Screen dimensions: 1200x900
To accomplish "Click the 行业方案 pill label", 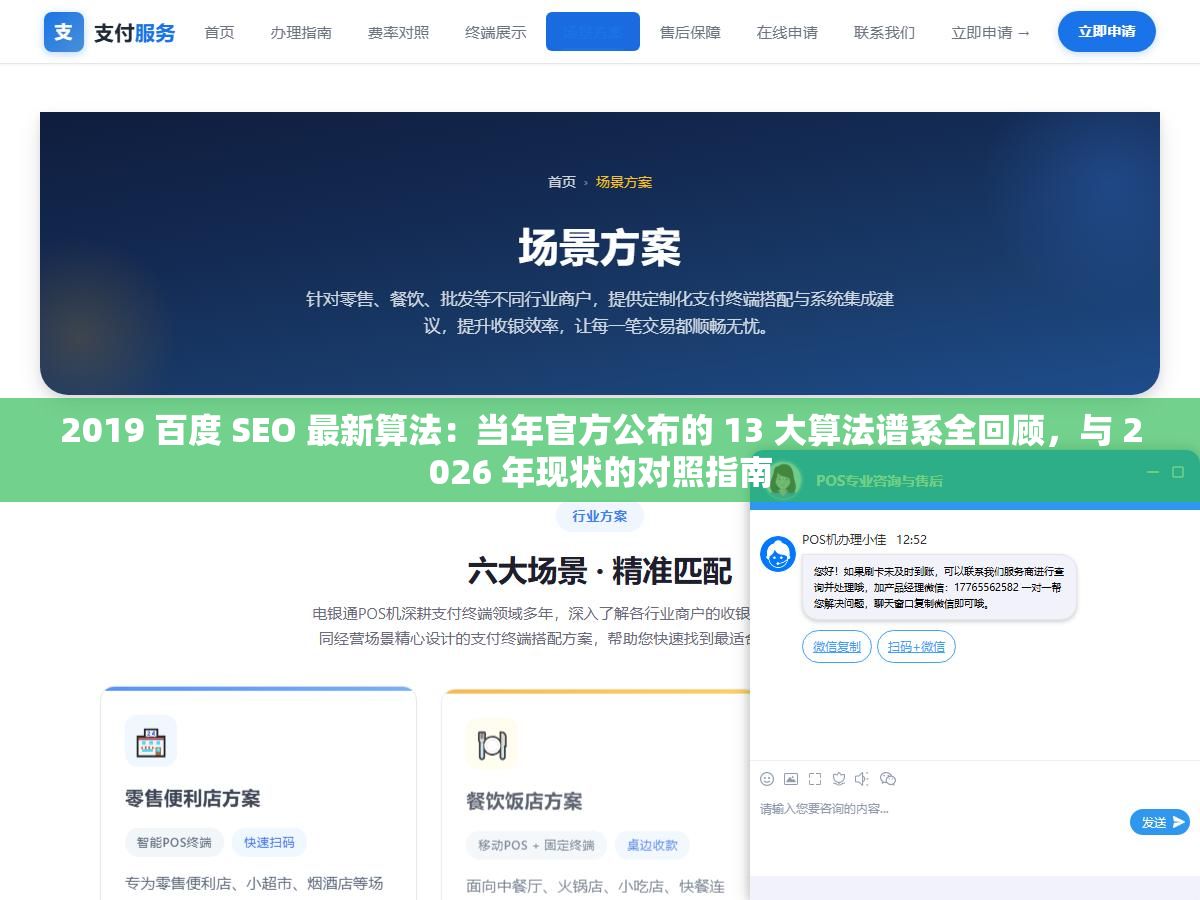I will pyautogui.click(x=600, y=516).
